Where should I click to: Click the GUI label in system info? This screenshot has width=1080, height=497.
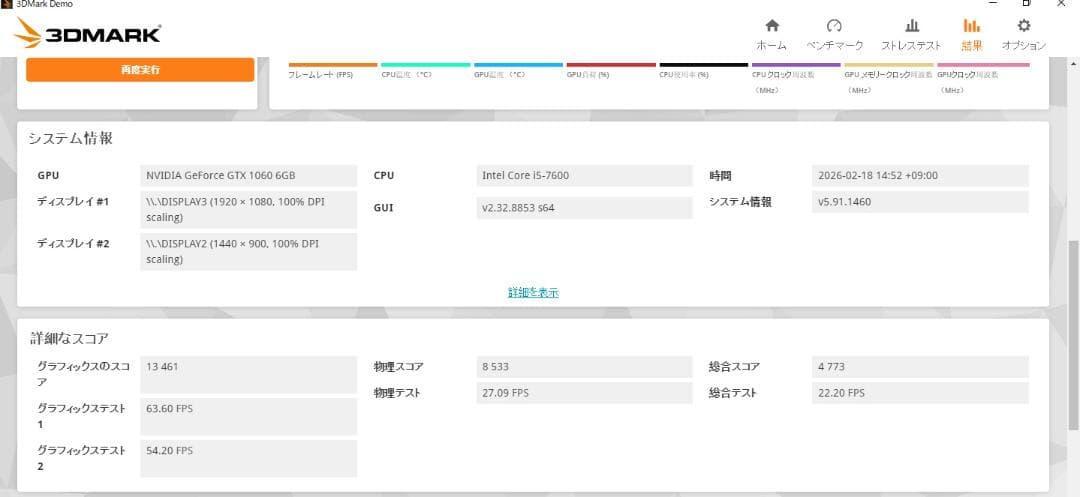pyautogui.click(x=383, y=207)
